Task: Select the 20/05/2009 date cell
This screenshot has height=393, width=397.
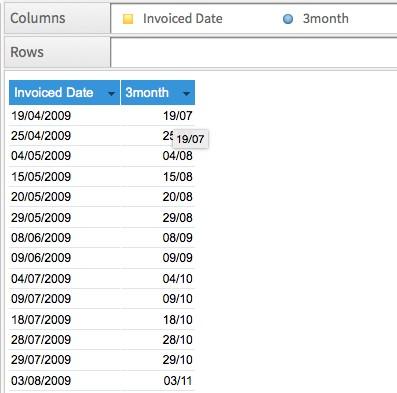Action: pos(64,197)
